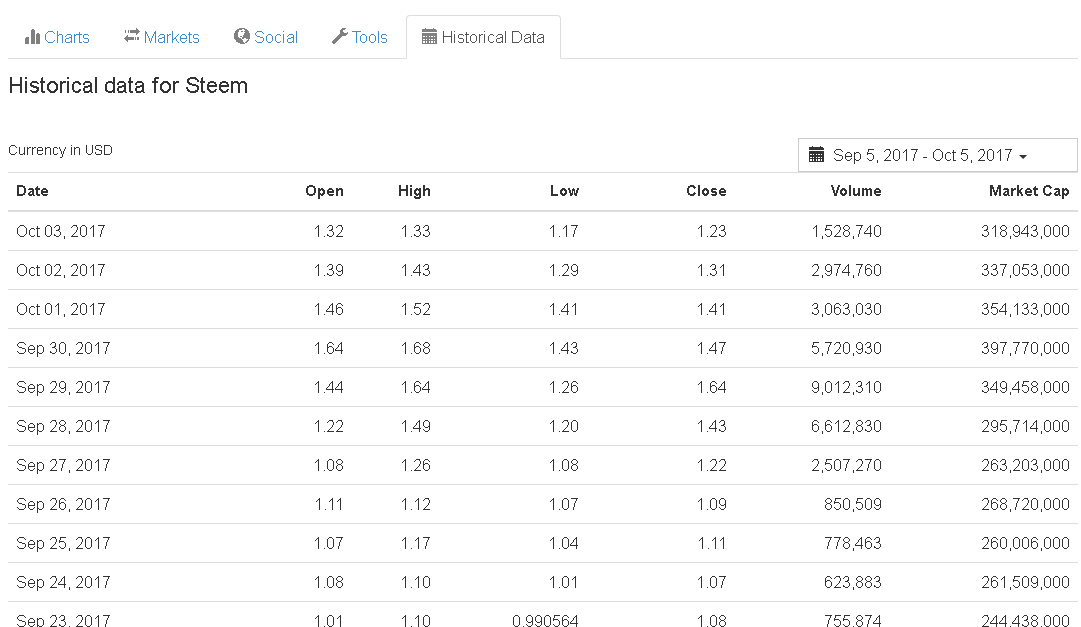The width and height of the screenshot is (1081, 627).
Task: Click Sep 30 high price 1.68
Action: [x=416, y=348]
